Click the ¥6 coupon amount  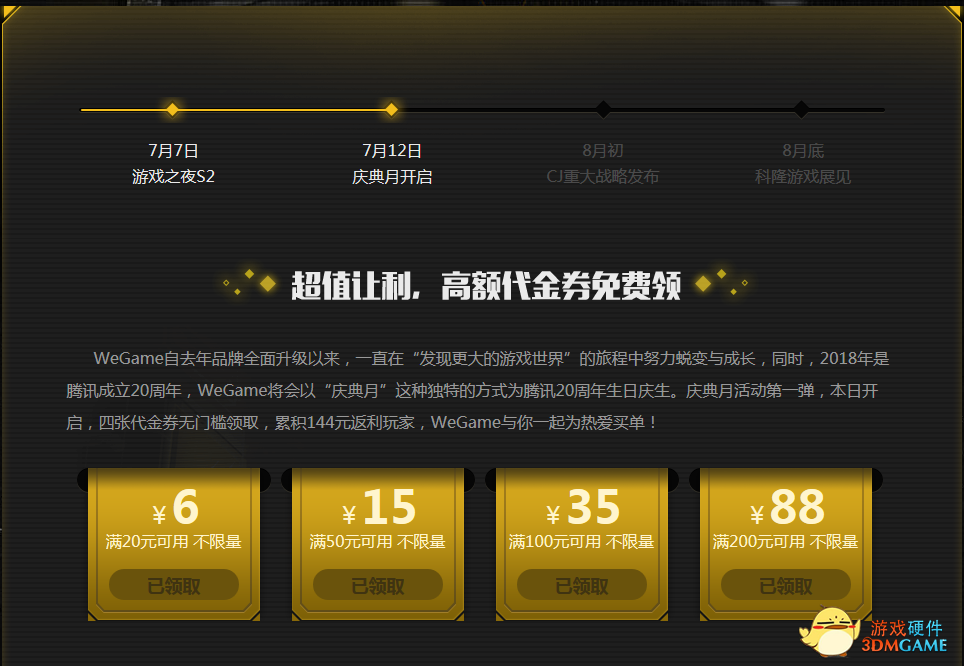175,507
